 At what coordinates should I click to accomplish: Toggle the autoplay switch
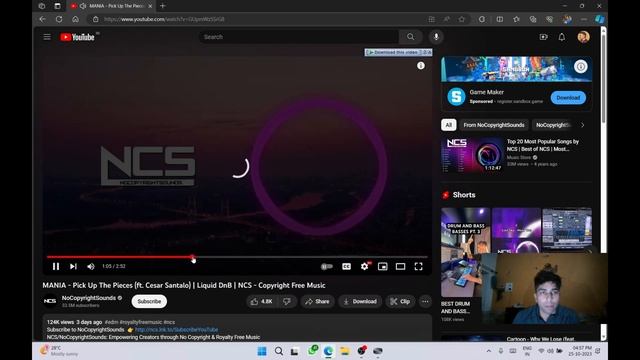pos(327,267)
